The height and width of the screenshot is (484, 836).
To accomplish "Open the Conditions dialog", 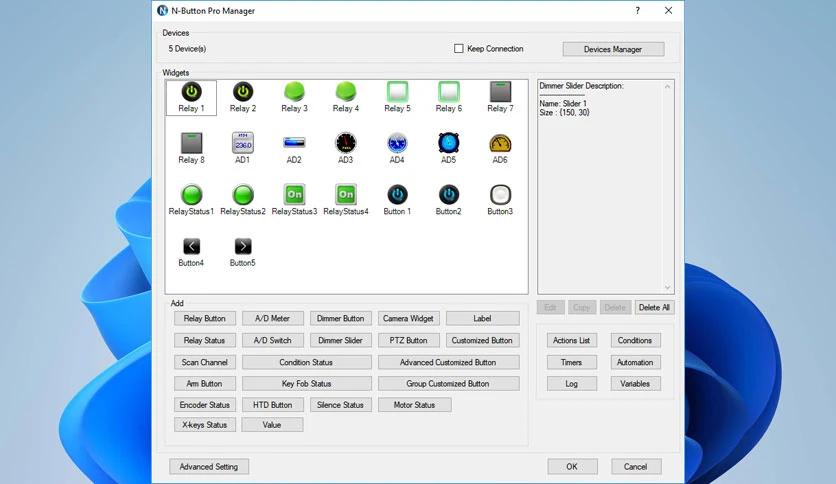I will [x=635, y=340].
